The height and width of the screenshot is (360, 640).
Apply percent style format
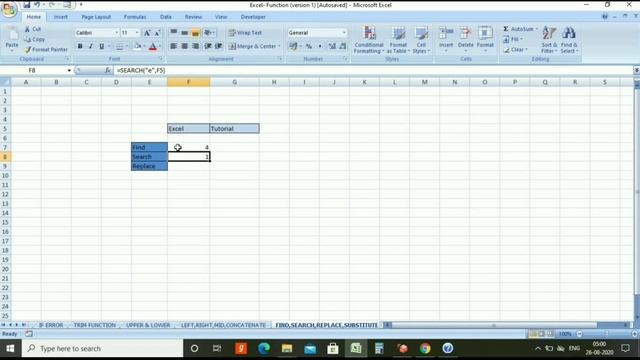309,46
